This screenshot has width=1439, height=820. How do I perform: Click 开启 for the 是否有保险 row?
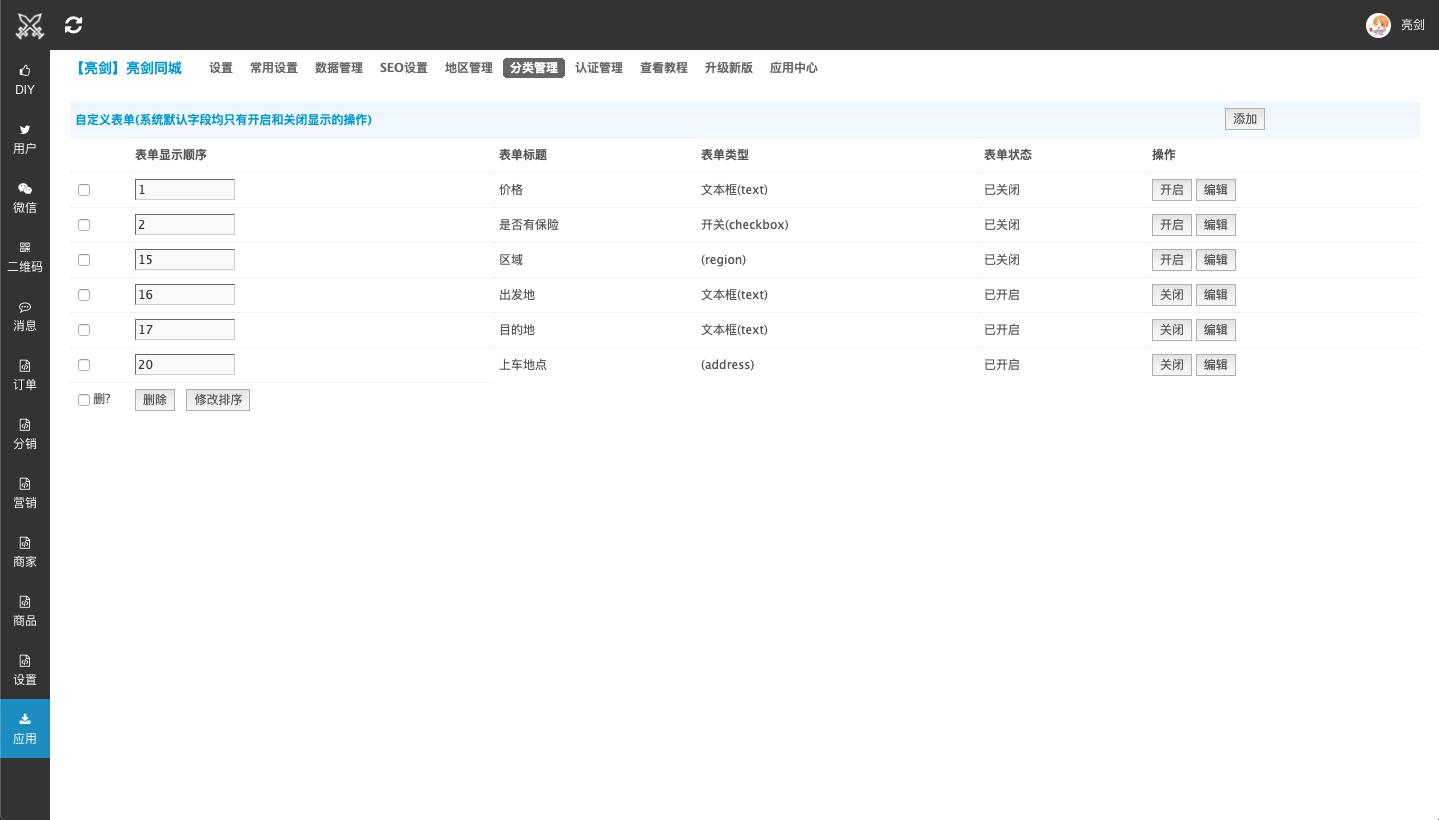[1172, 225]
